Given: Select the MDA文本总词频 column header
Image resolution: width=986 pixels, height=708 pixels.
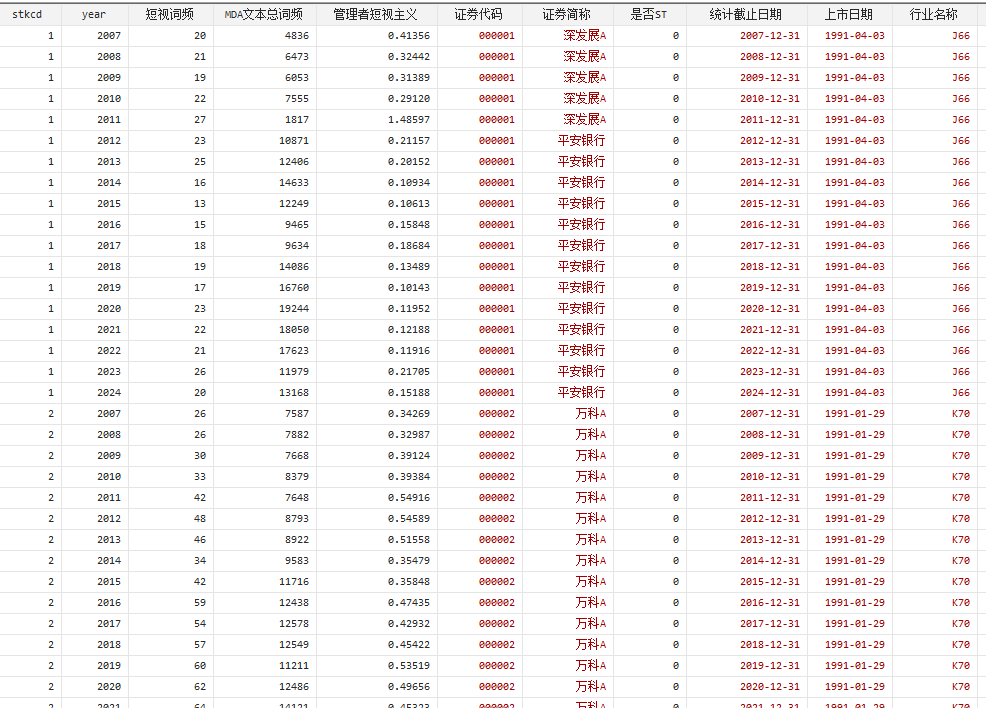Looking at the screenshot, I should click(264, 14).
